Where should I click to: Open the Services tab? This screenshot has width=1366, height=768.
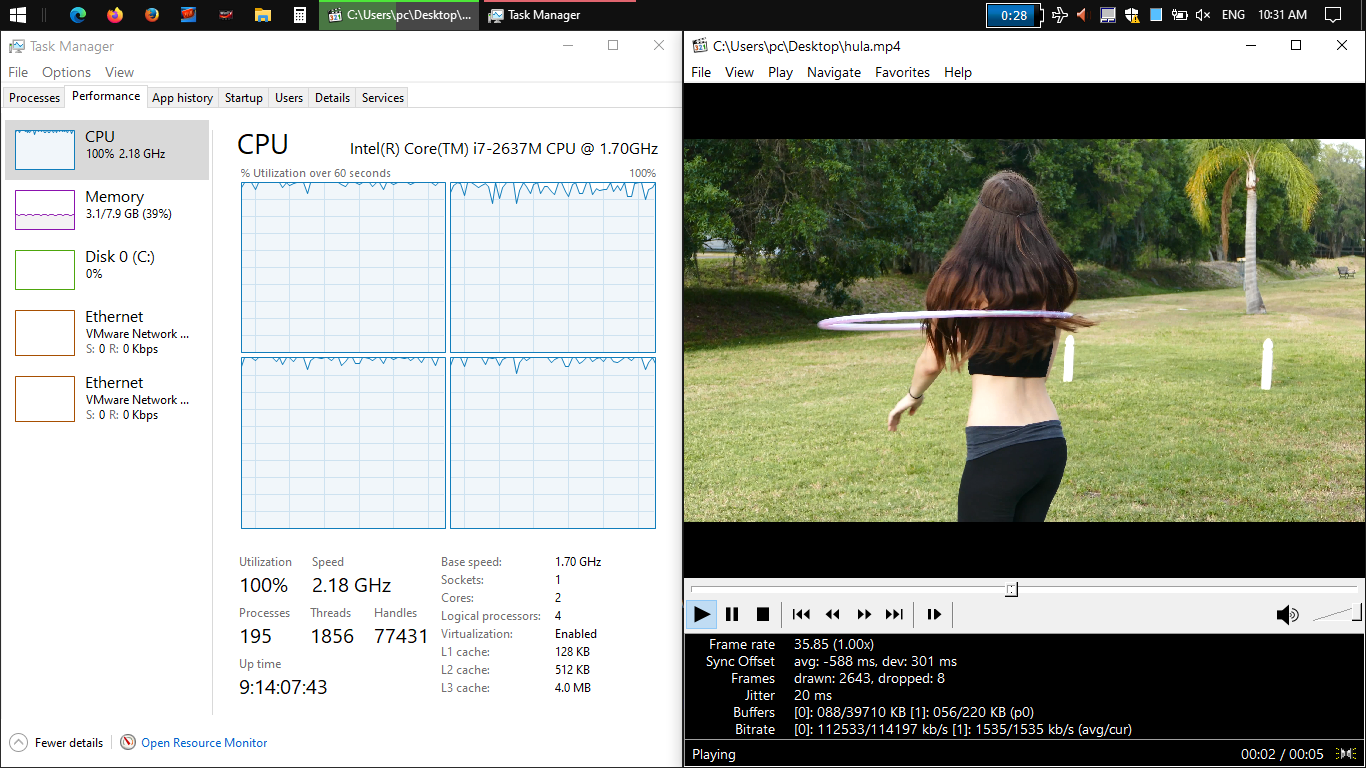383,98
